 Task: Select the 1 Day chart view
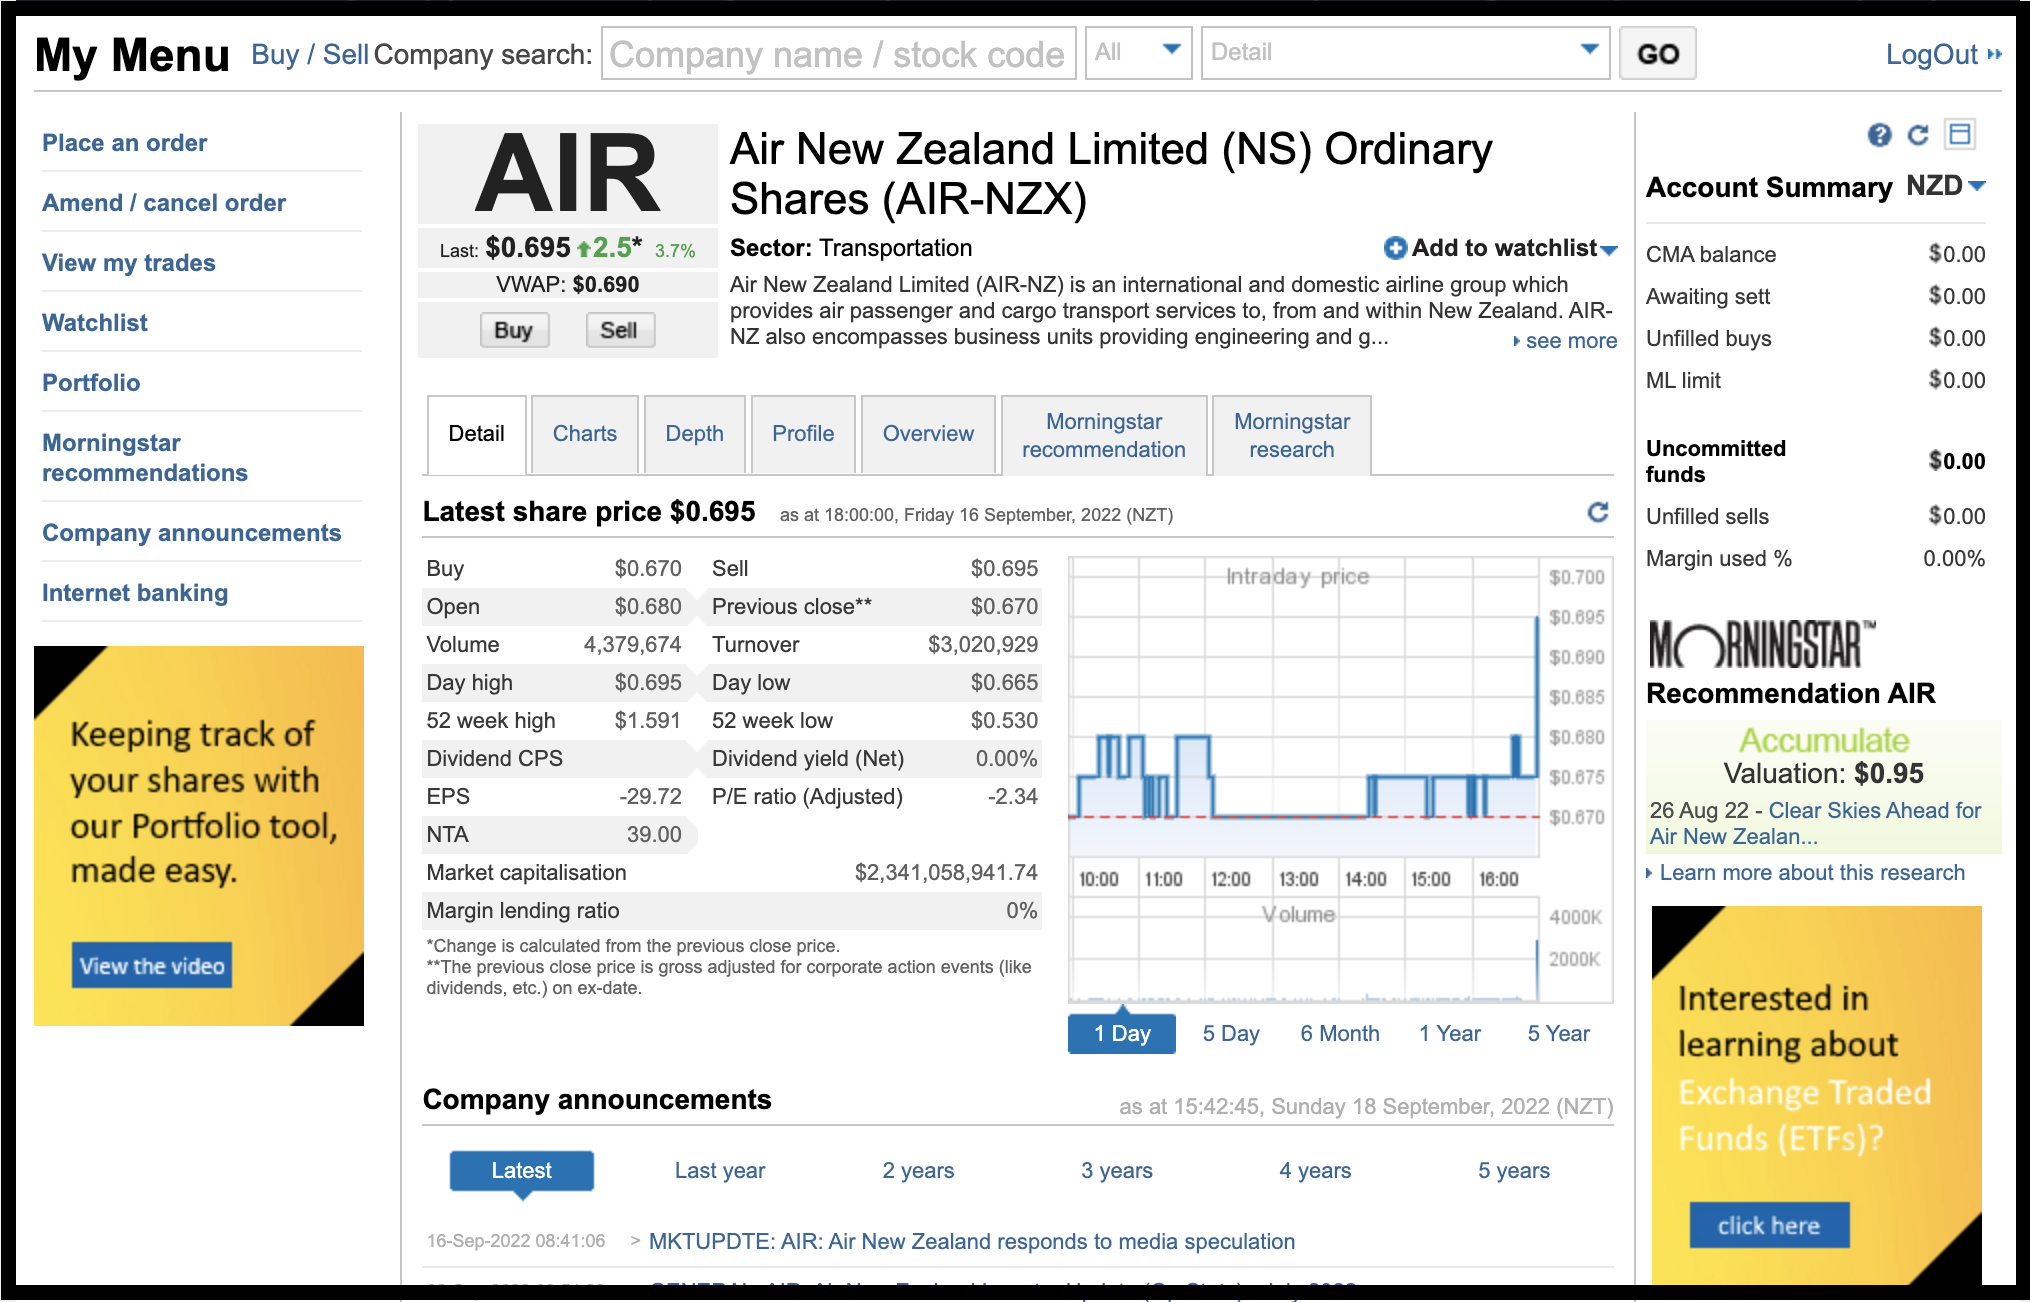coord(1121,1033)
